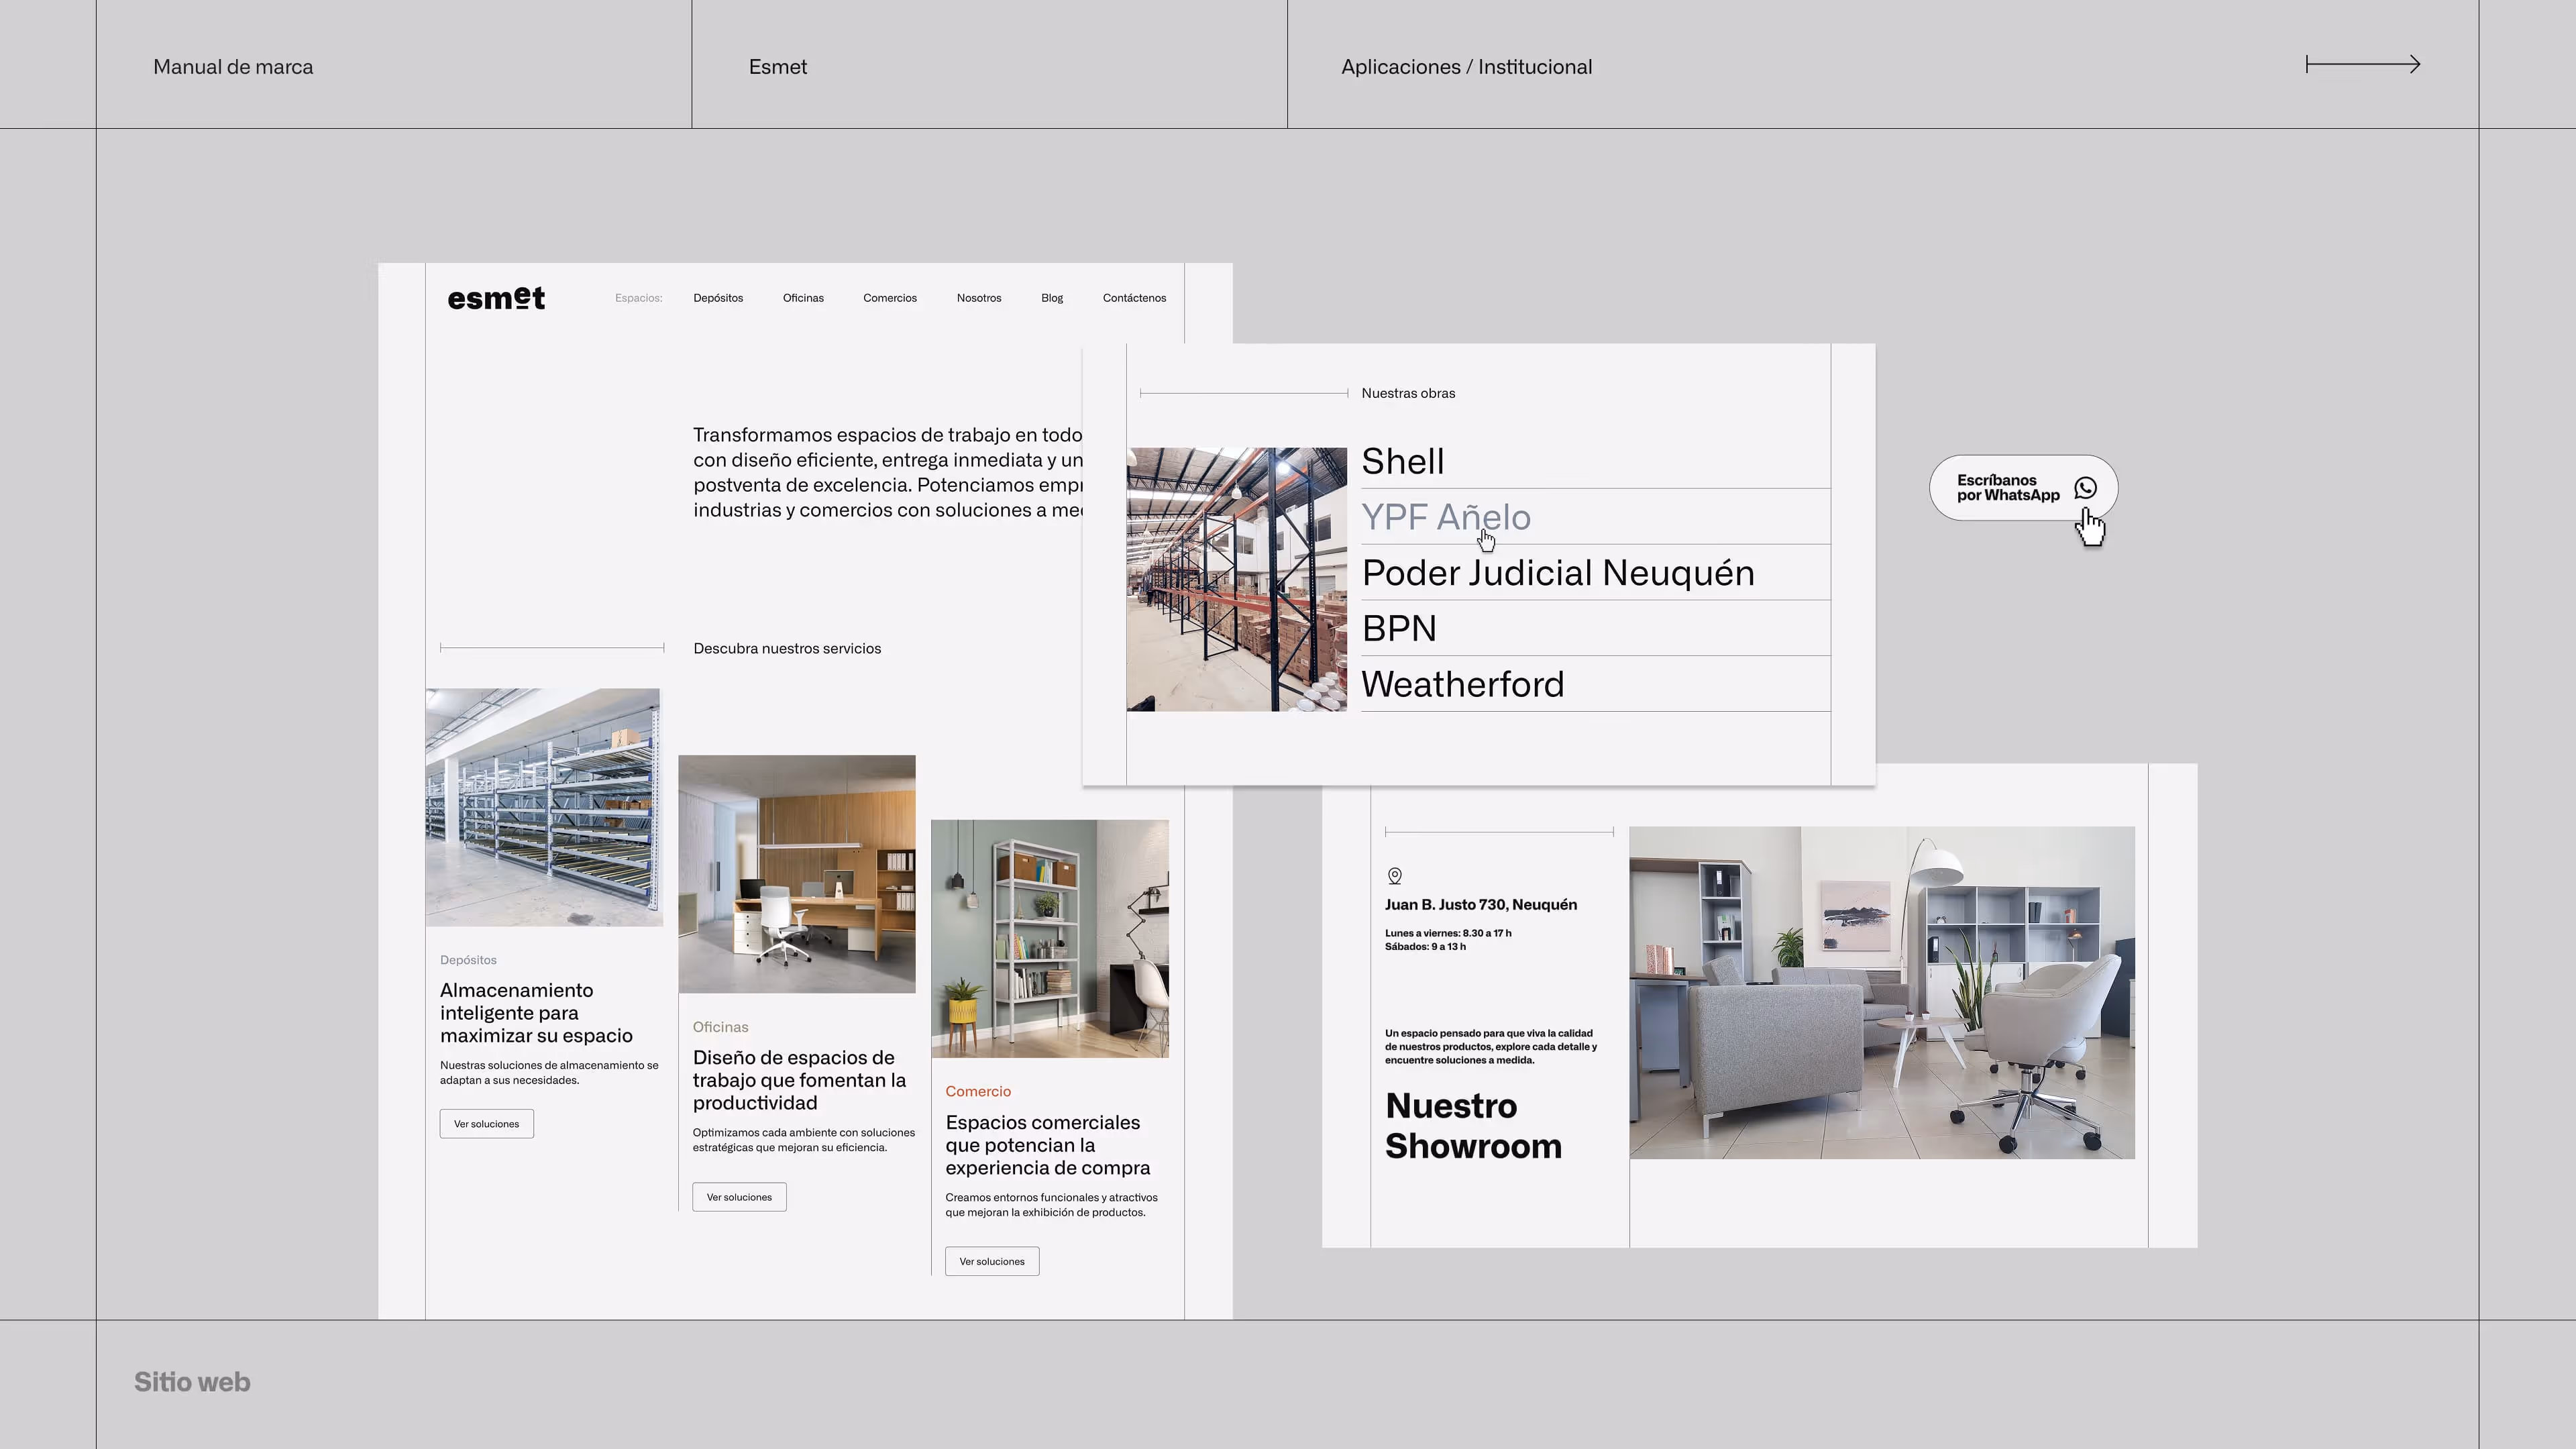
Task: Click the location pin icon above address
Action: [x=1394, y=876]
